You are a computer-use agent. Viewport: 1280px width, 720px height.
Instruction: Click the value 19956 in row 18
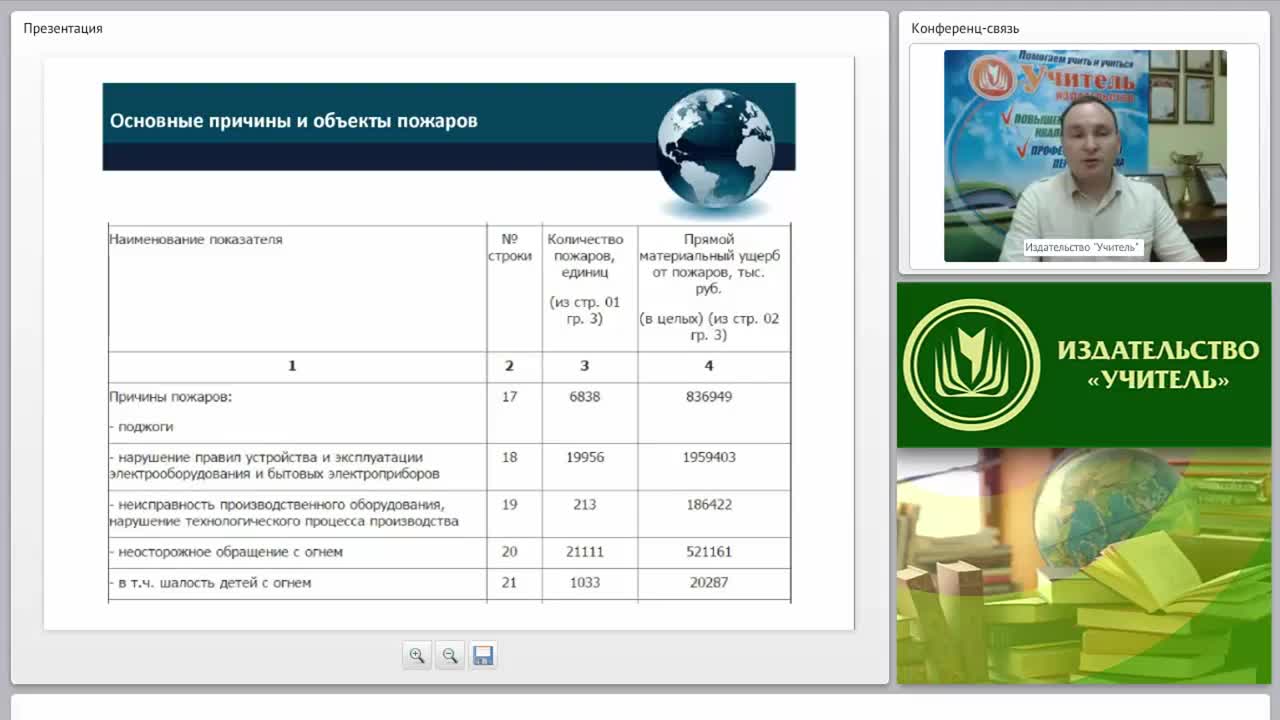pos(585,458)
